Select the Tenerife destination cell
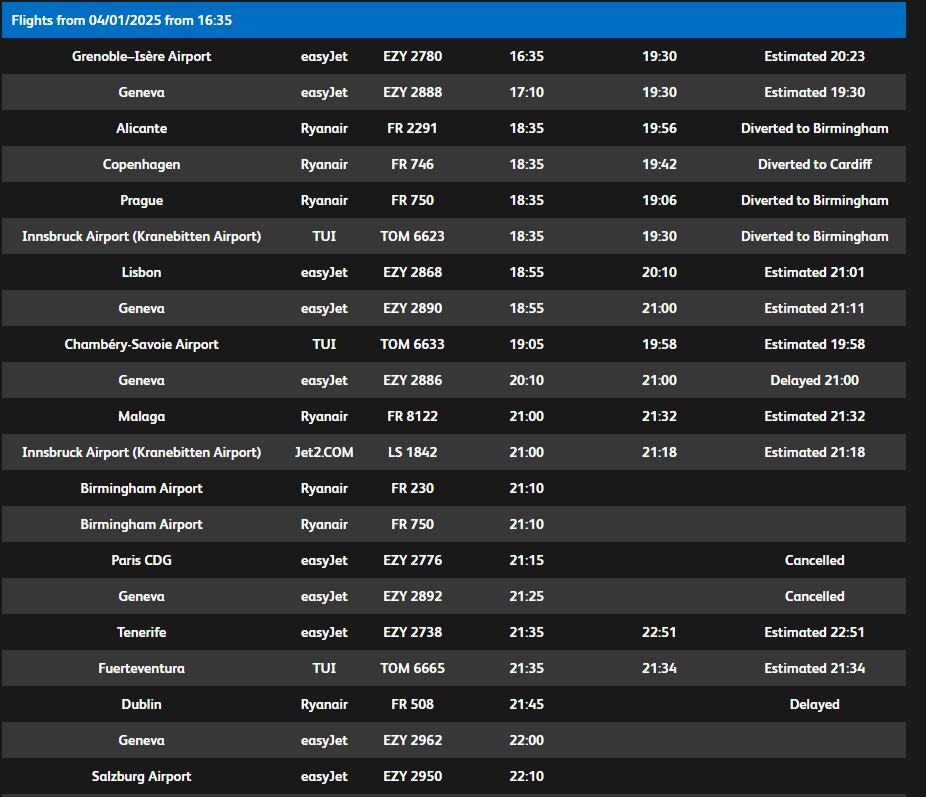 (x=141, y=632)
